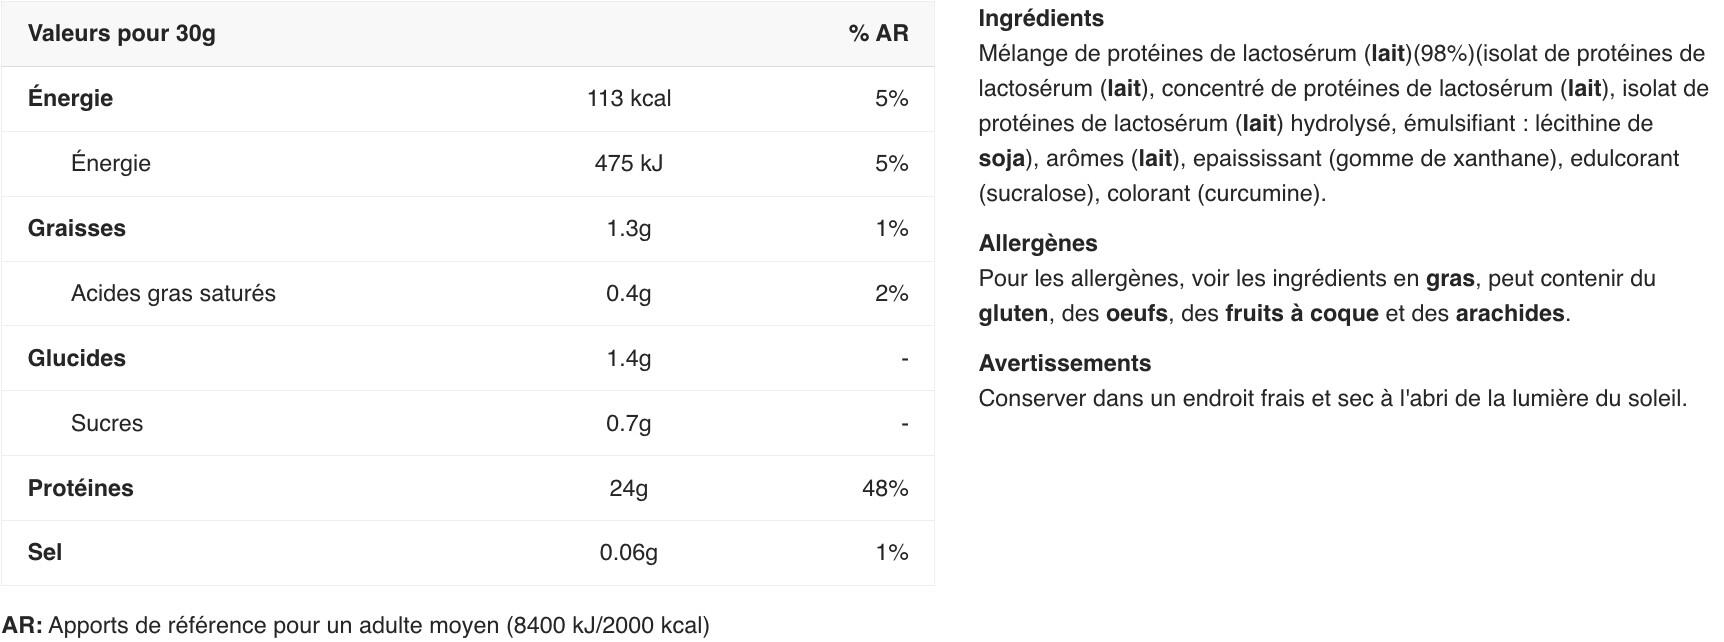Click the 1.3g fat value
This screenshot has width=1724, height=642.
628,228
